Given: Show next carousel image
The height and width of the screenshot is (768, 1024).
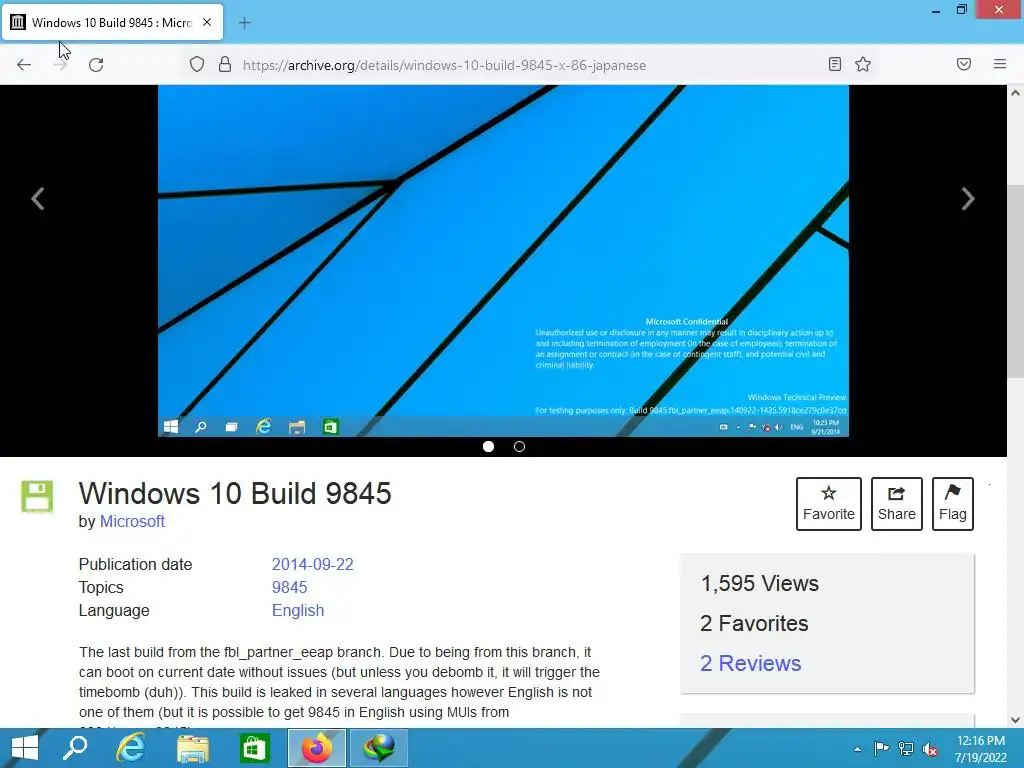Looking at the screenshot, I should point(968,199).
